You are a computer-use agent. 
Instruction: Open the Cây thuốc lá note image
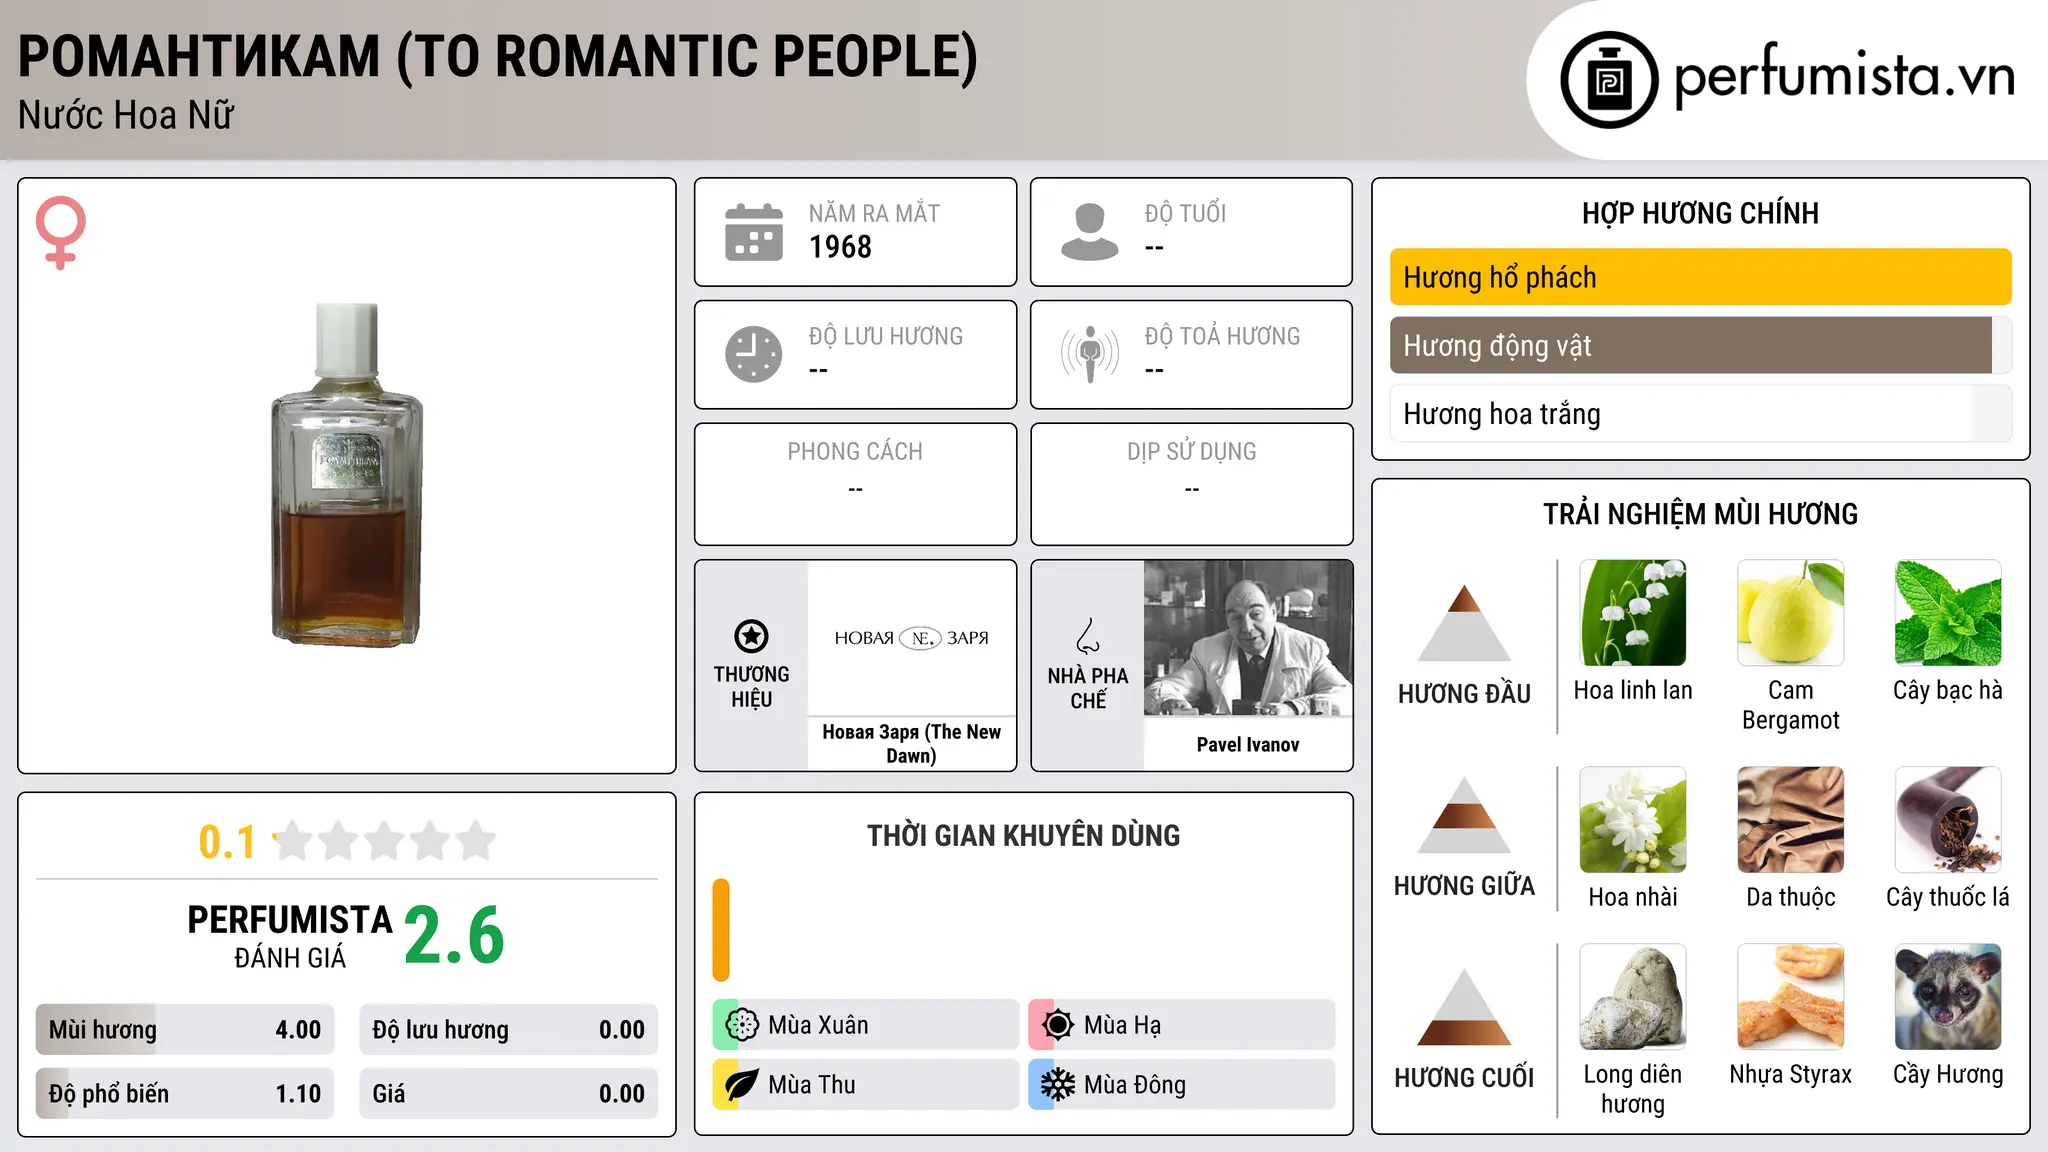[1948, 820]
